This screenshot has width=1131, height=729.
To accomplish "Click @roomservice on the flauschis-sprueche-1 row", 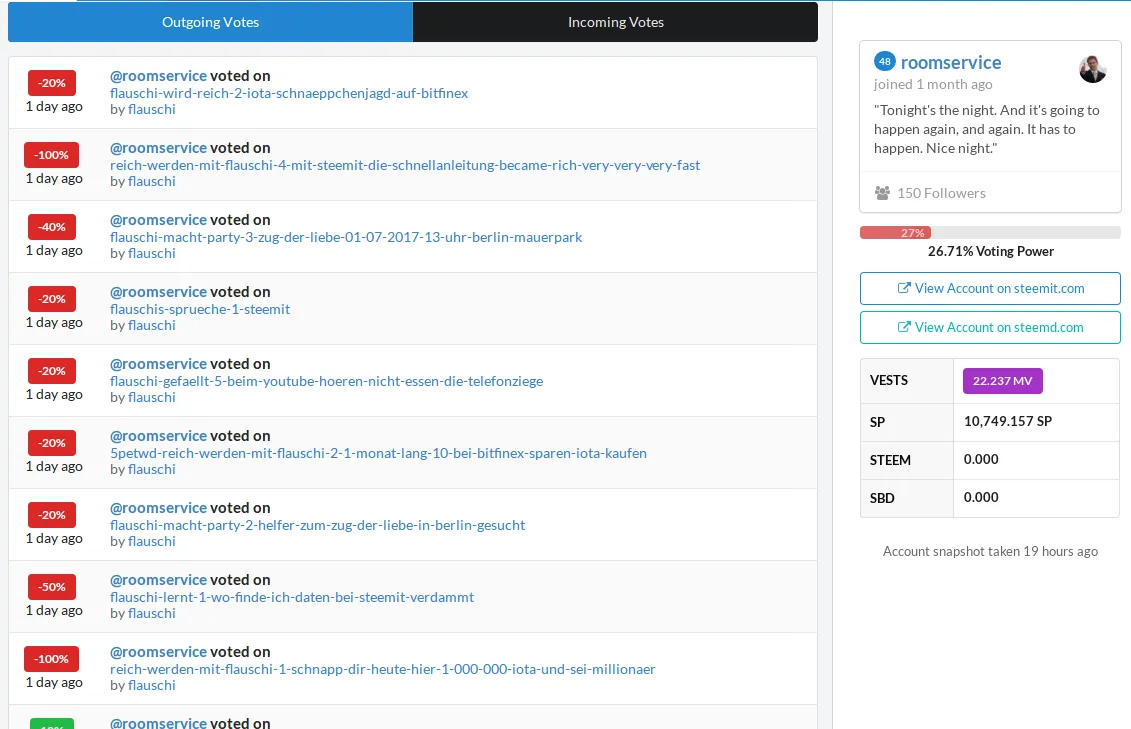I will 158,292.
